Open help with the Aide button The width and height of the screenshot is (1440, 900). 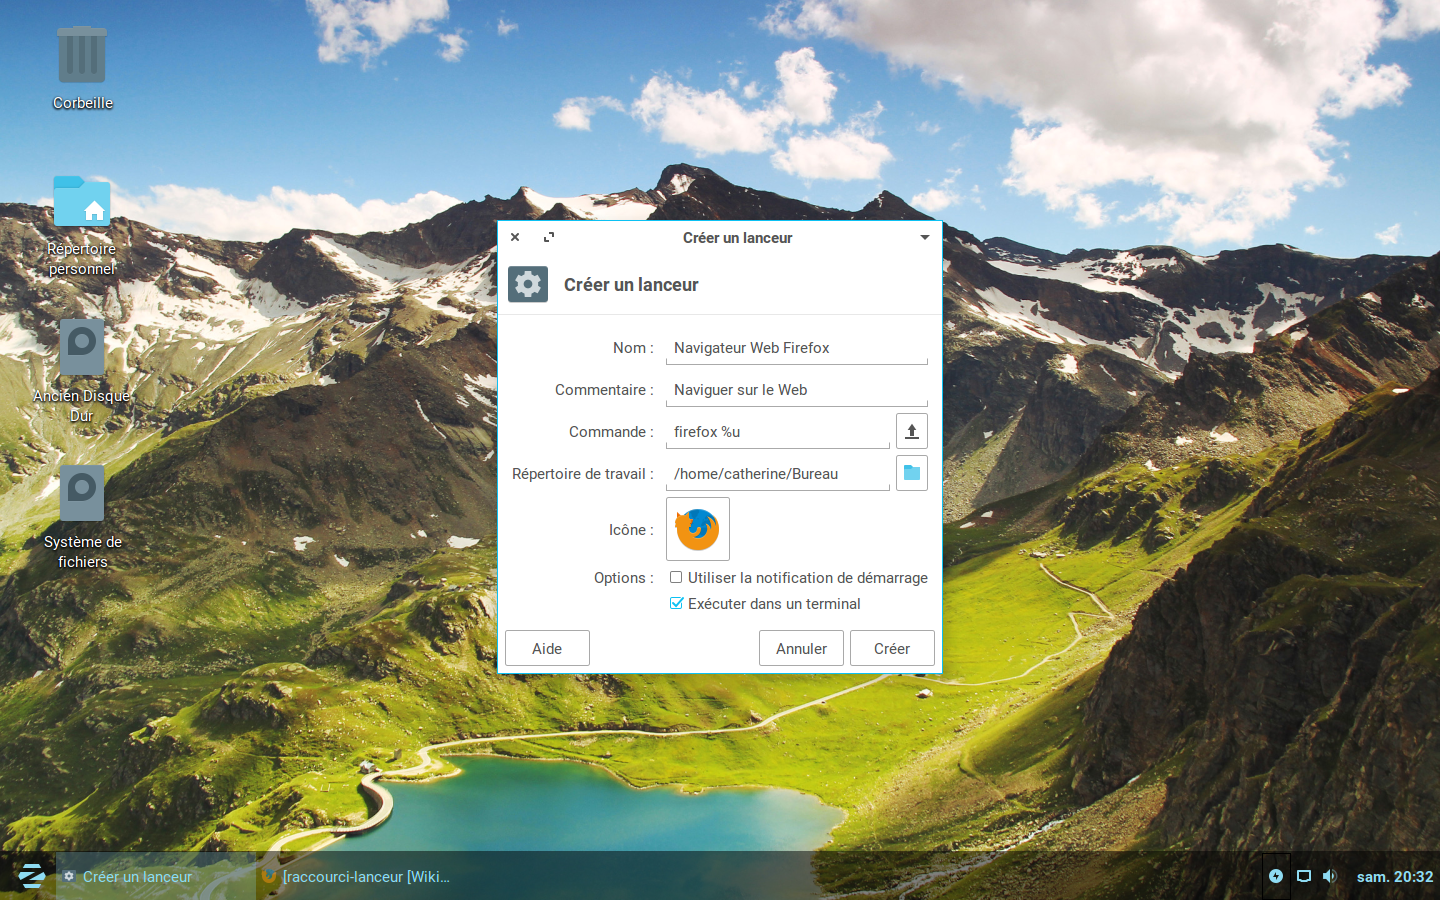point(547,648)
